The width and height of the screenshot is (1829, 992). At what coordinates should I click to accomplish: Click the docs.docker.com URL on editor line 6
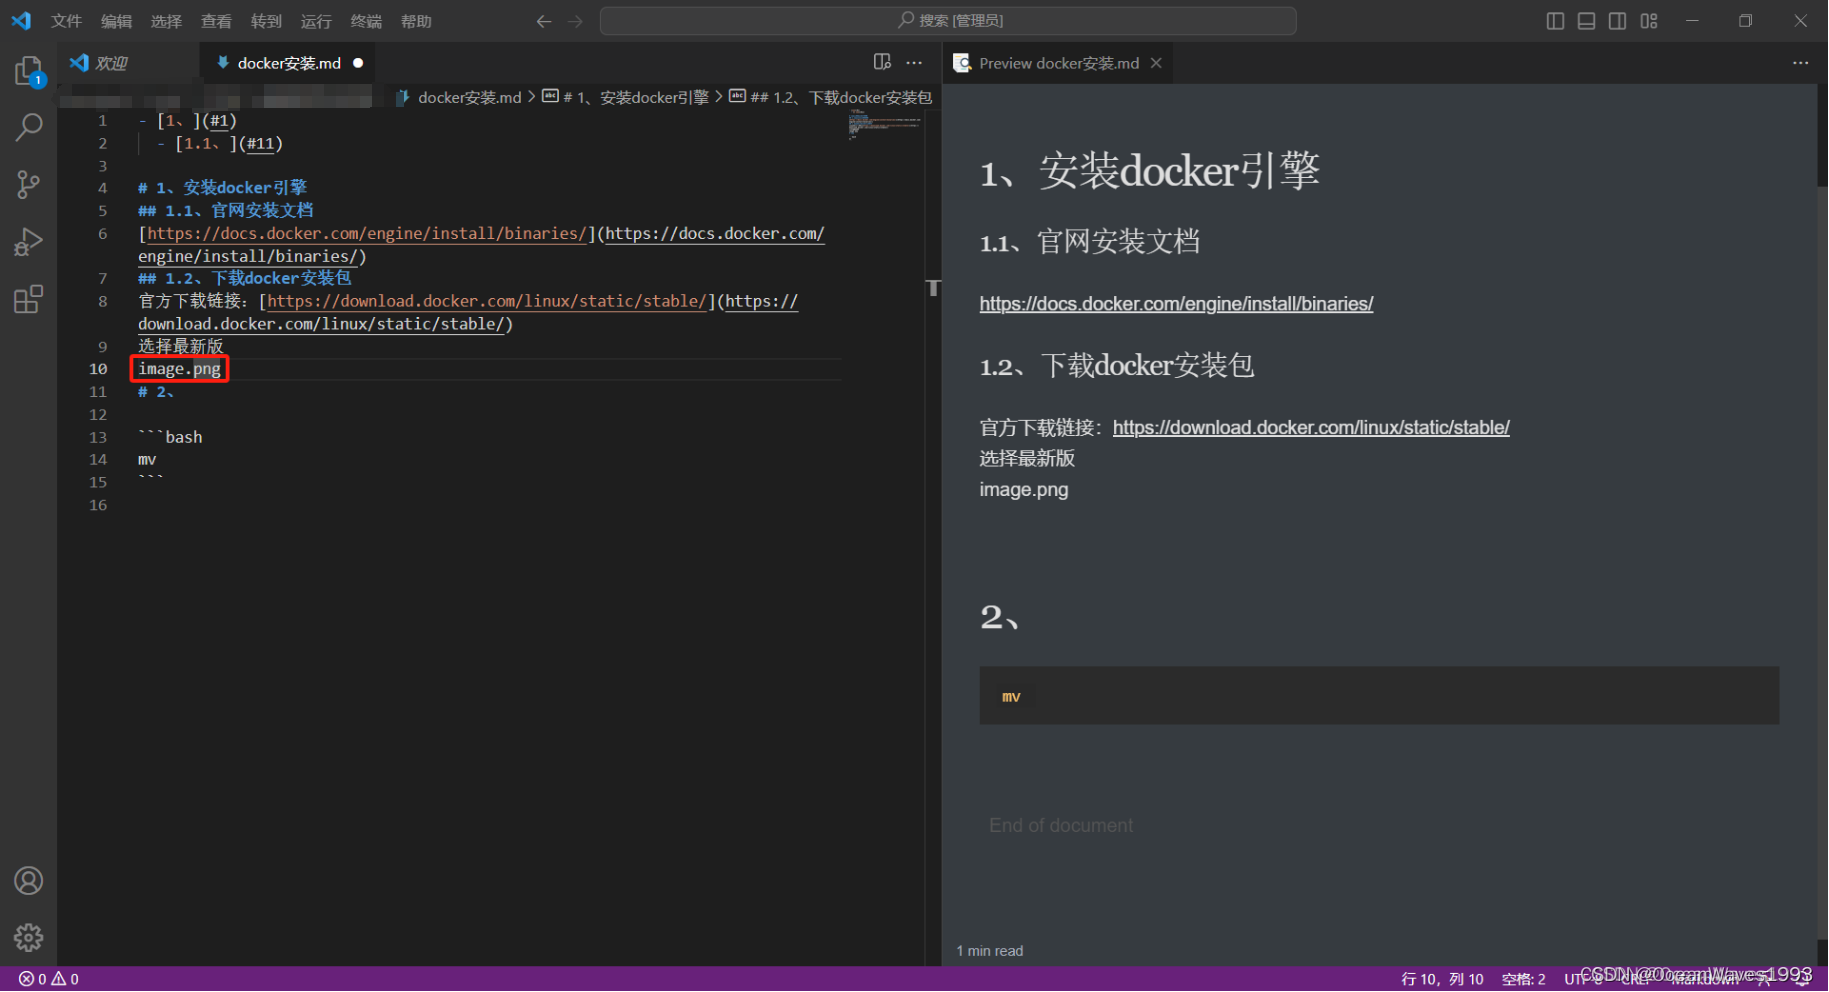point(366,234)
